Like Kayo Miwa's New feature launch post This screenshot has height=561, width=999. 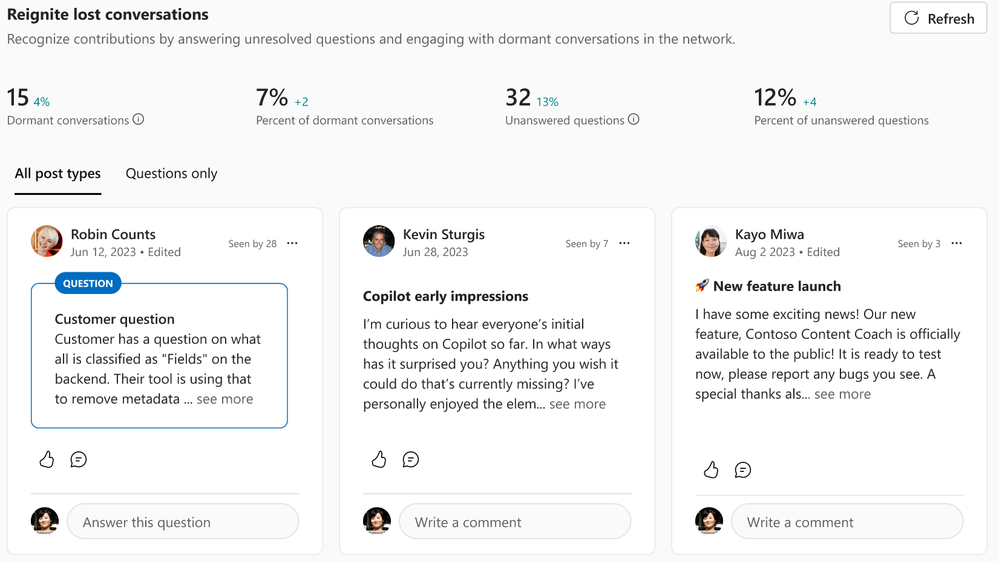(x=711, y=469)
